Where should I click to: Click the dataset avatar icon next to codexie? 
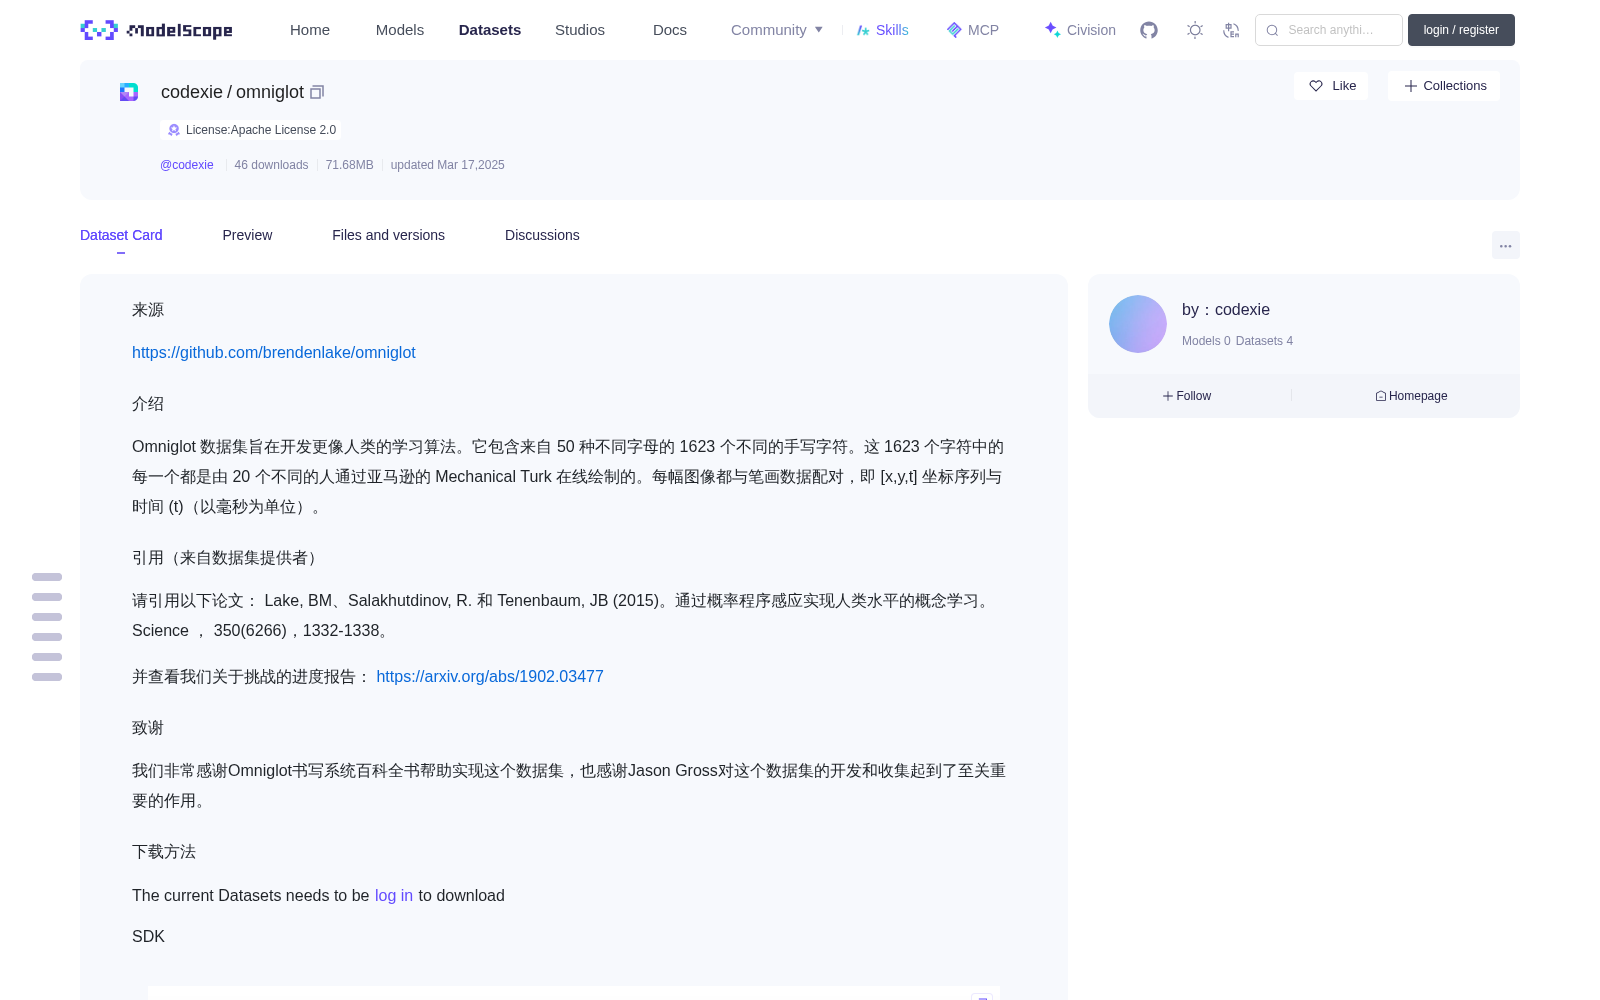[x=129, y=92]
